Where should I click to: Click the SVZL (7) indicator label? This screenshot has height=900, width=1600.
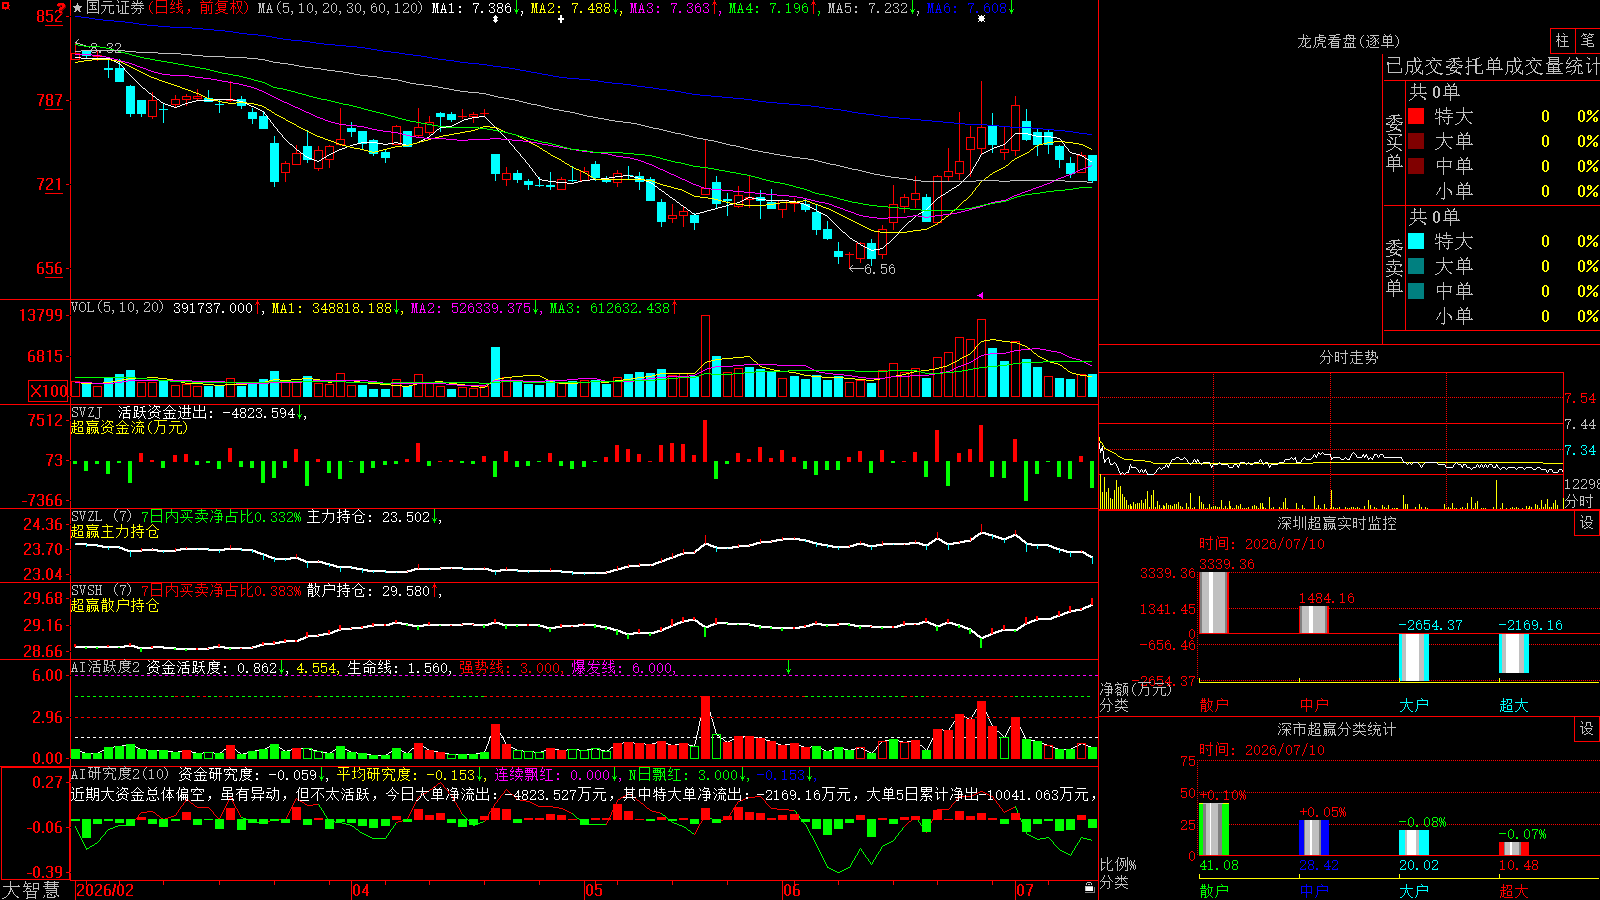pos(101,517)
